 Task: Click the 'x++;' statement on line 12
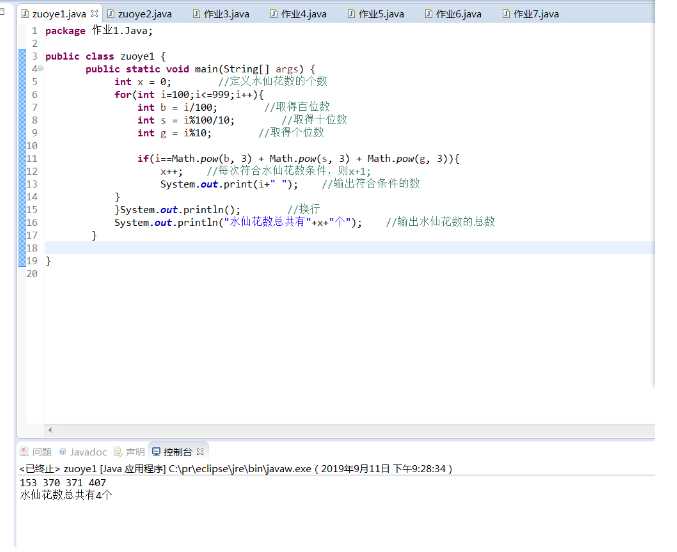coord(171,171)
